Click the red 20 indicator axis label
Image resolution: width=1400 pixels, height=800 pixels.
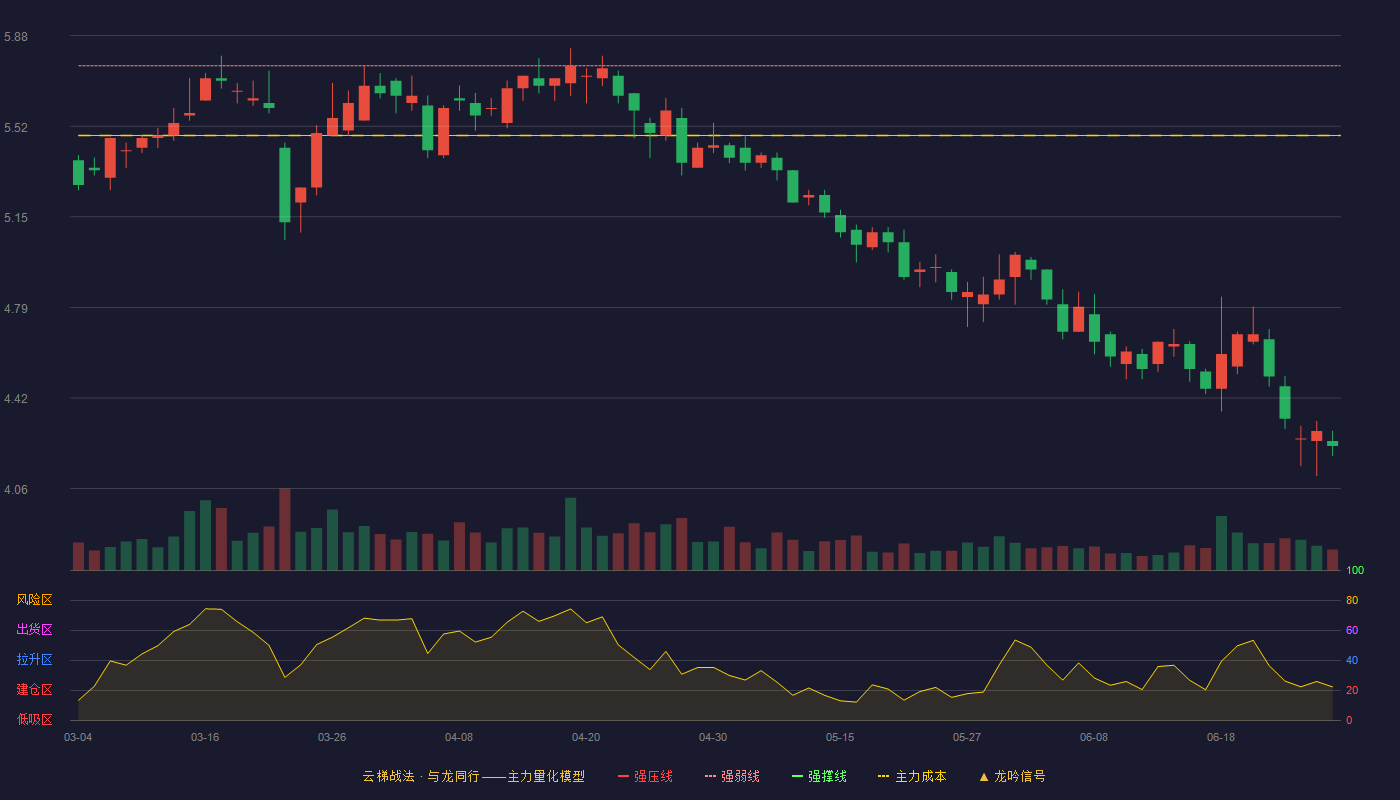pos(1352,690)
